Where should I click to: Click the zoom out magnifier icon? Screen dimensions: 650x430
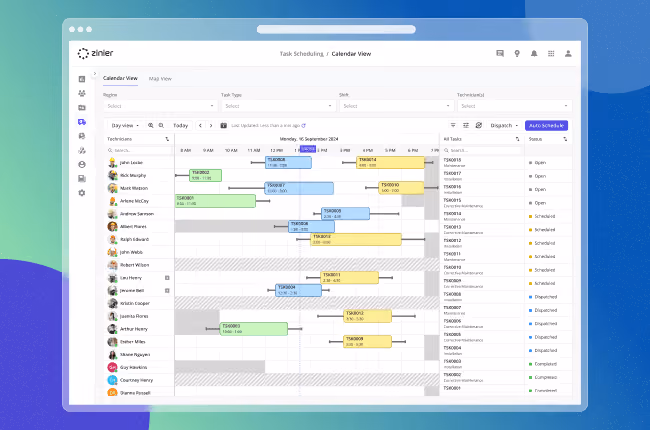coord(161,125)
